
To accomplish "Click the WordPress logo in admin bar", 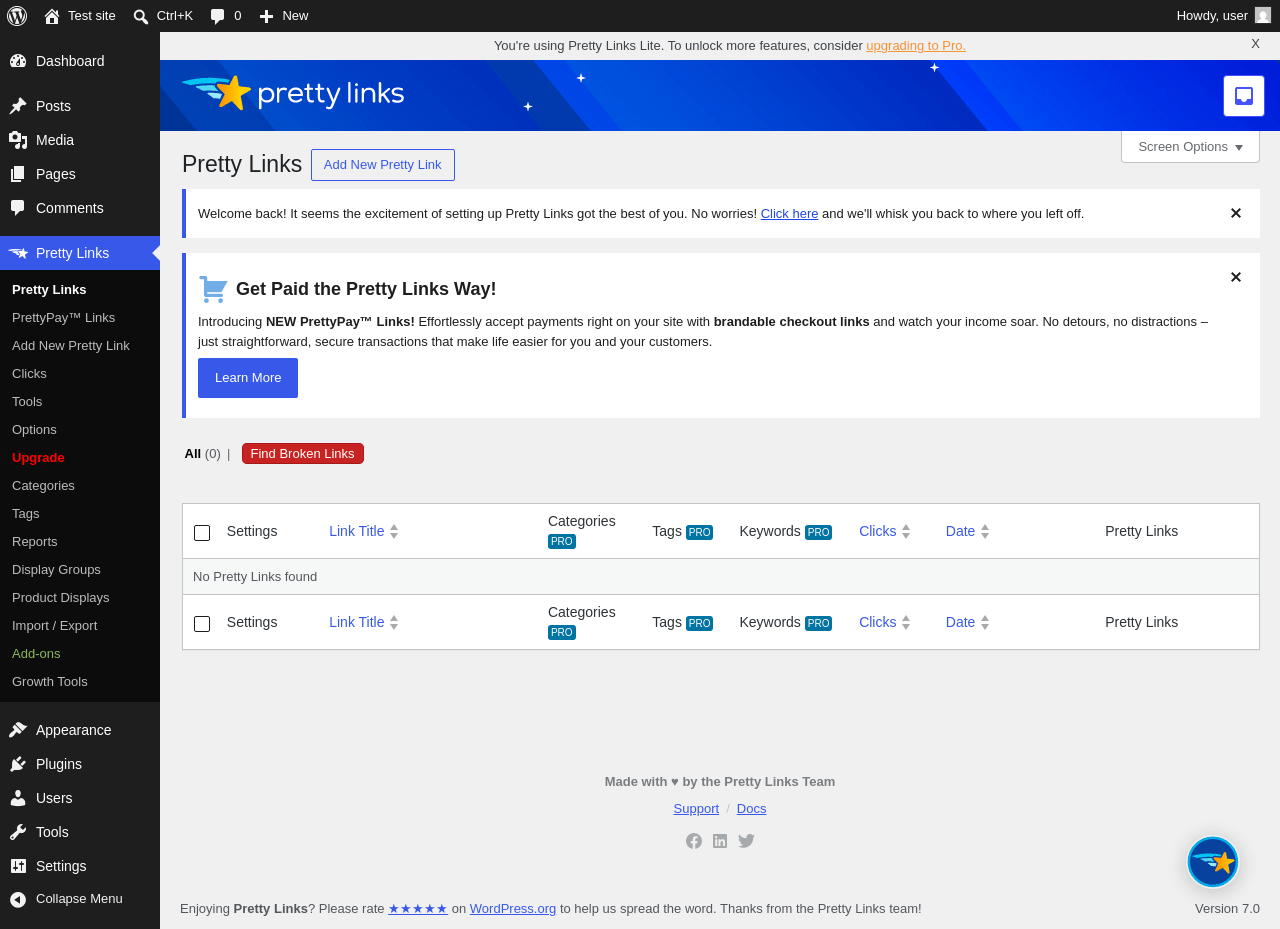I will [x=17, y=16].
